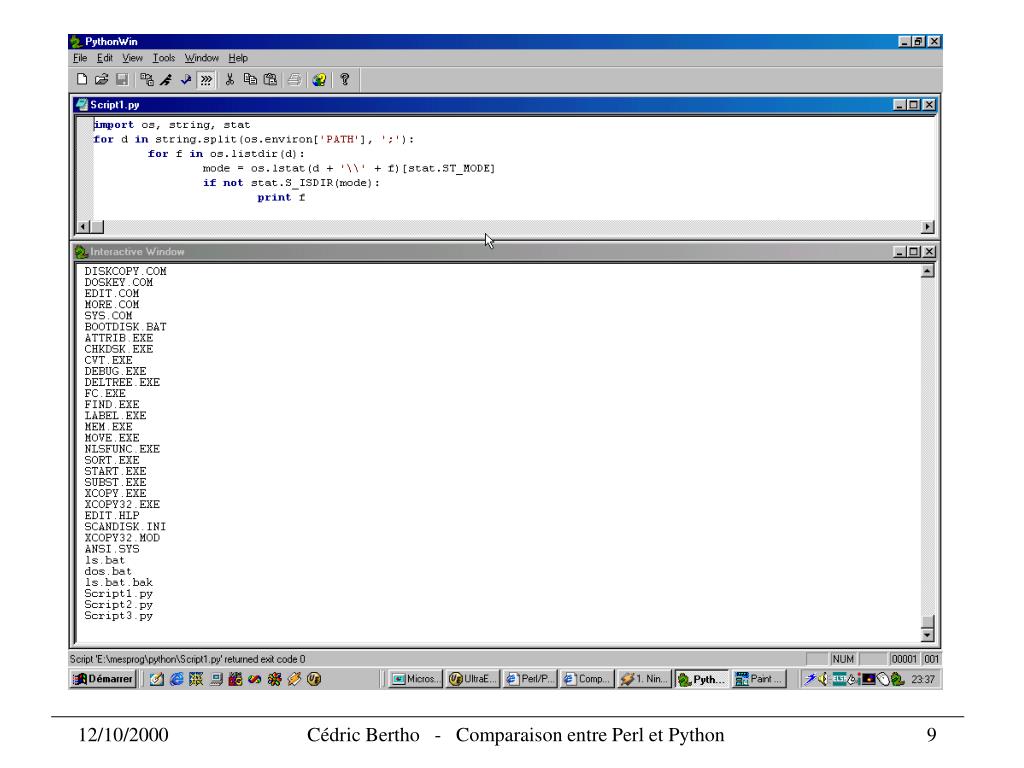
Task: Switch to the 1. Nin... taskbar button
Action: [644, 679]
